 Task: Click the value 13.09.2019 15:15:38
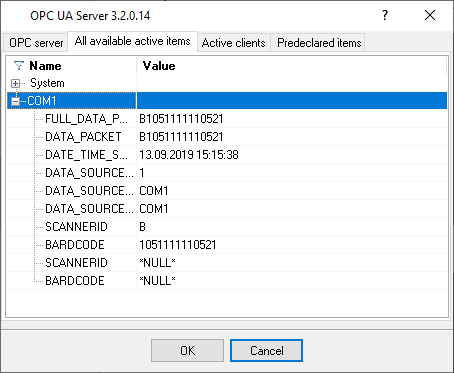(x=189, y=155)
